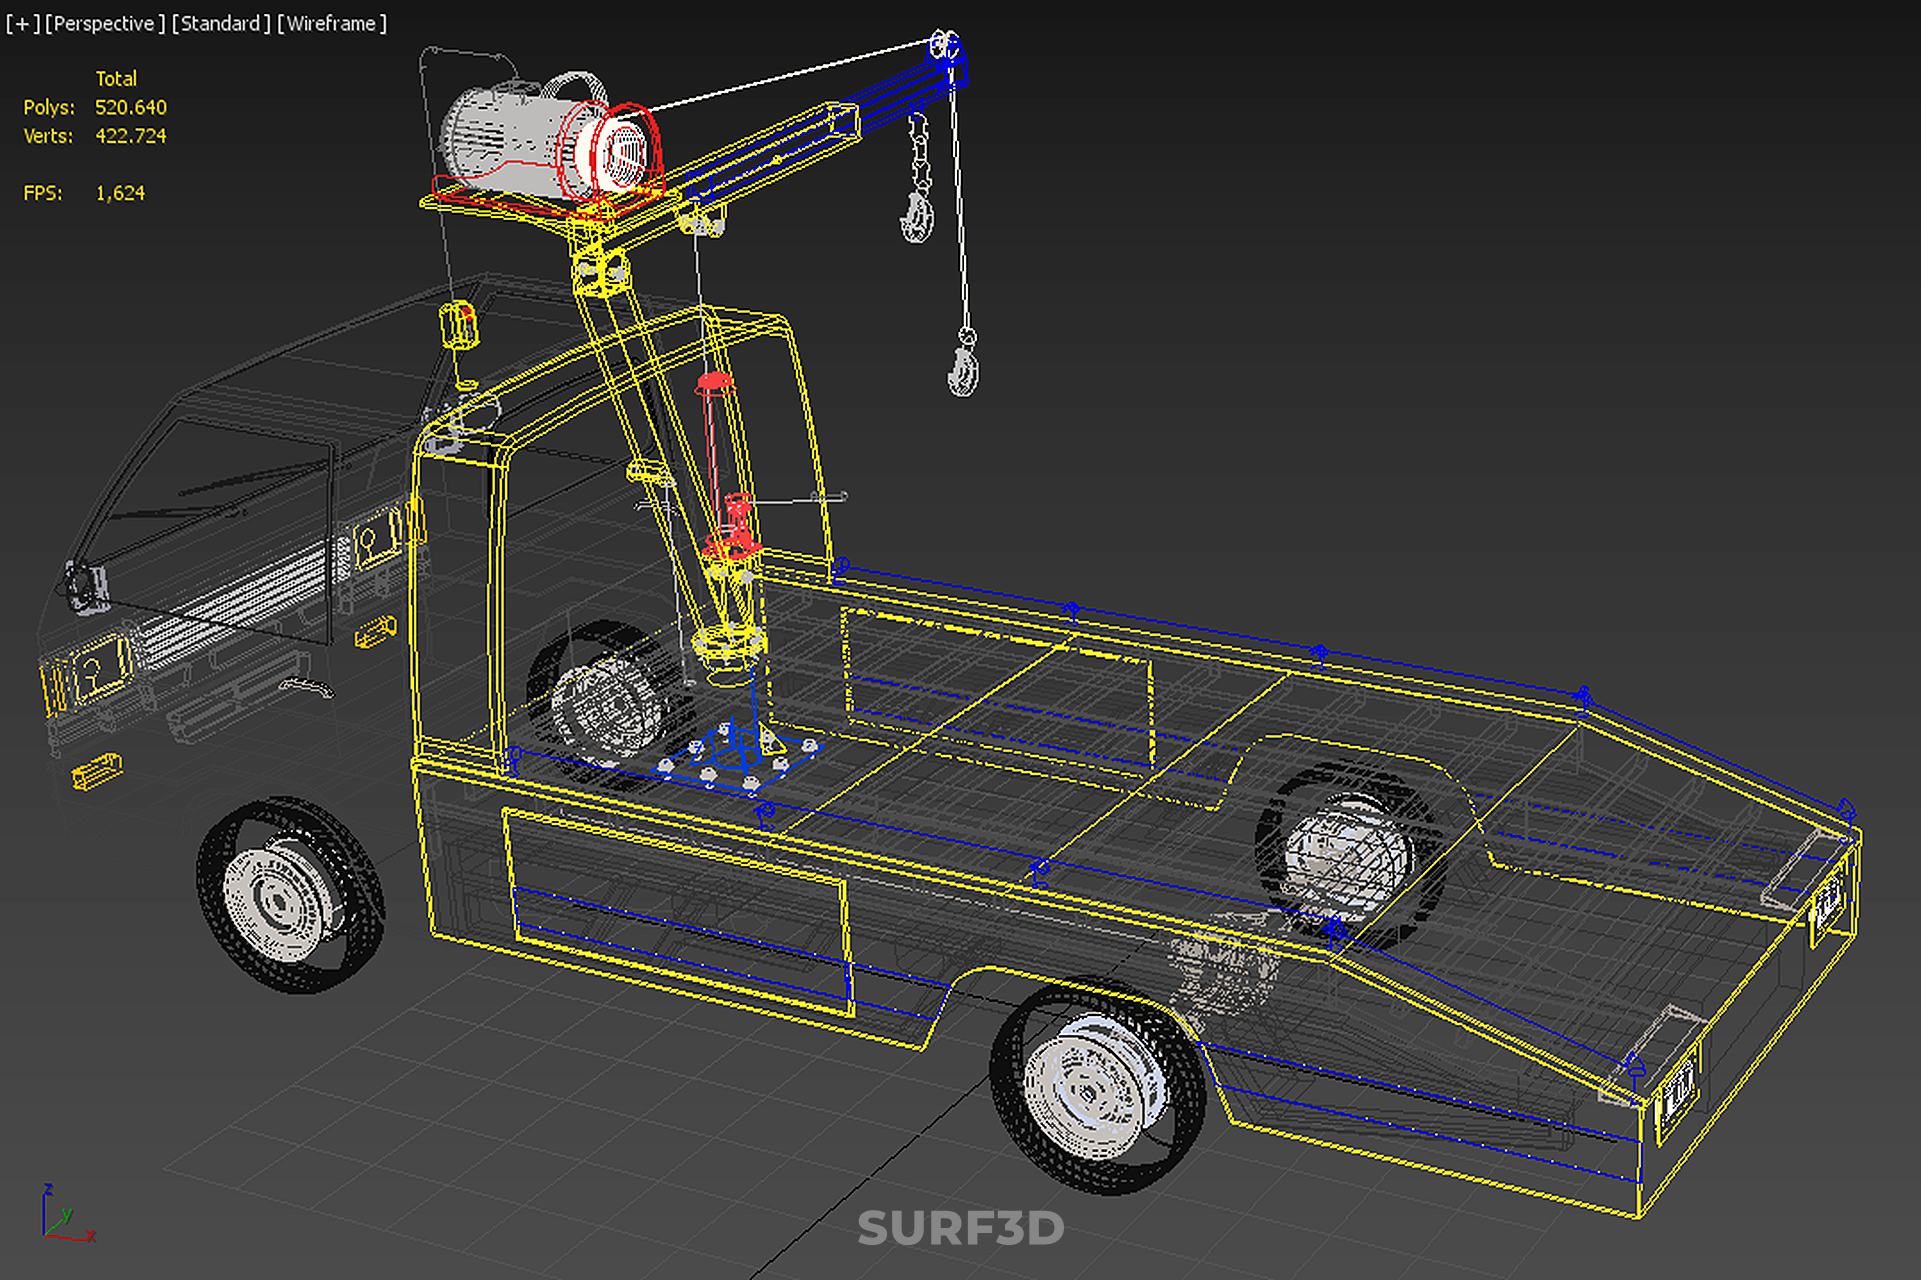Open the Wireframe display mode menu
The width and height of the screenshot is (1921, 1280).
(x=332, y=23)
